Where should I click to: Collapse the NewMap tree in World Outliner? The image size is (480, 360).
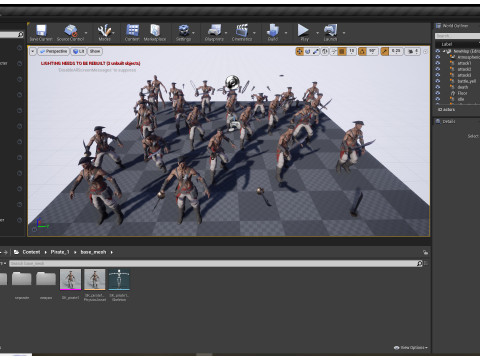(x=444, y=51)
